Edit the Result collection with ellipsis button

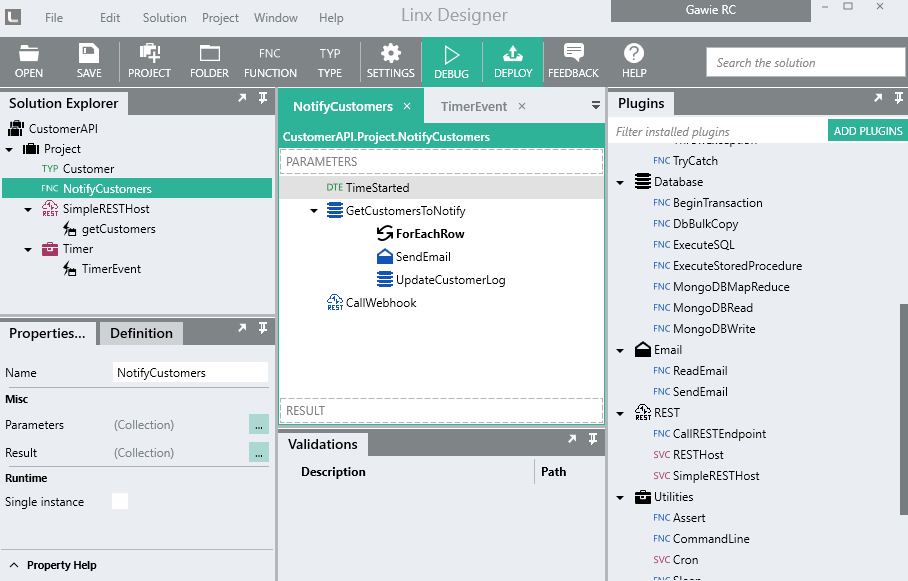(x=258, y=452)
